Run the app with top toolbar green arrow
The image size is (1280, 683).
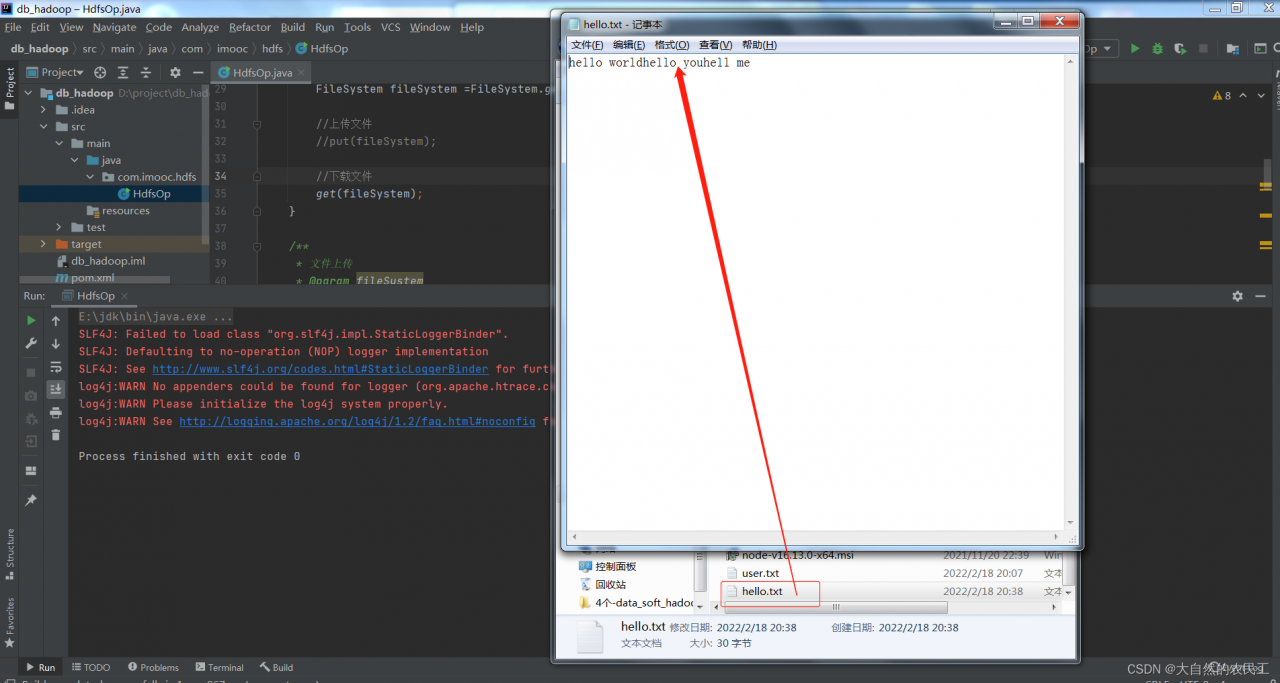pos(1135,48)
